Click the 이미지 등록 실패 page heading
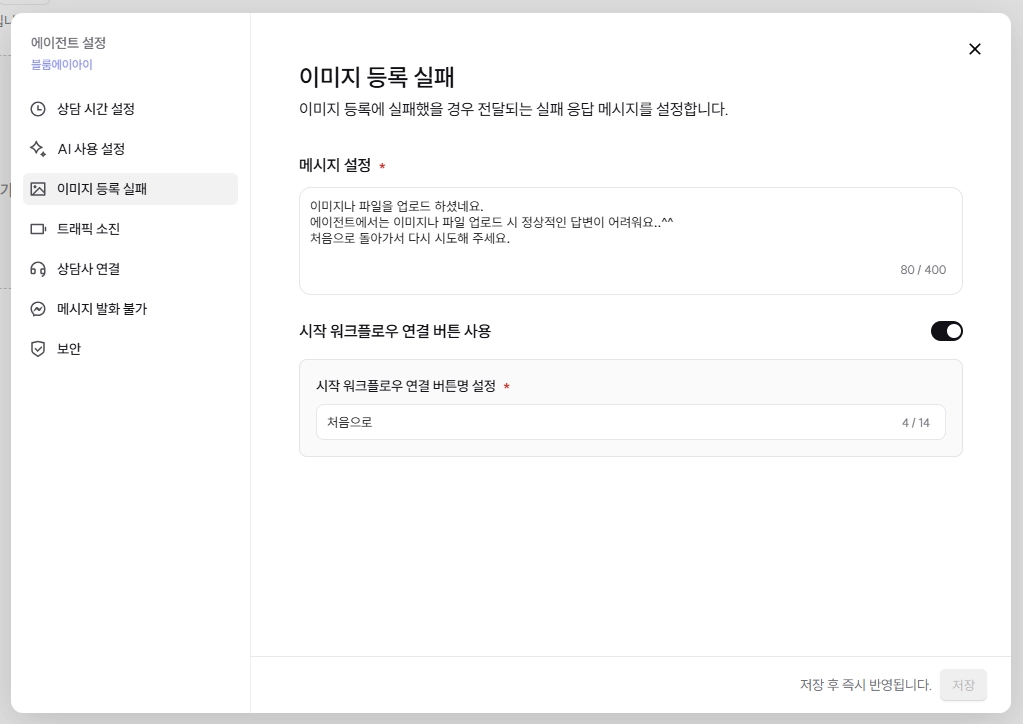 (376, 77)
